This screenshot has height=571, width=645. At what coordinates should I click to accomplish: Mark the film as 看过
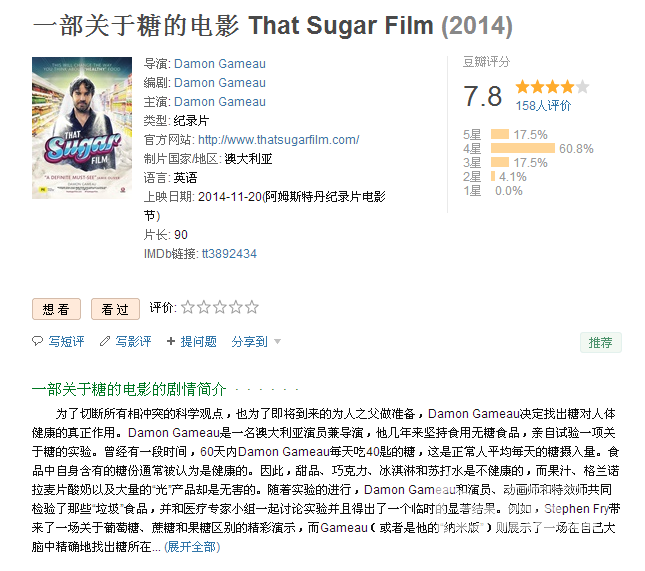pyautogui.click(x=115, y=309)
